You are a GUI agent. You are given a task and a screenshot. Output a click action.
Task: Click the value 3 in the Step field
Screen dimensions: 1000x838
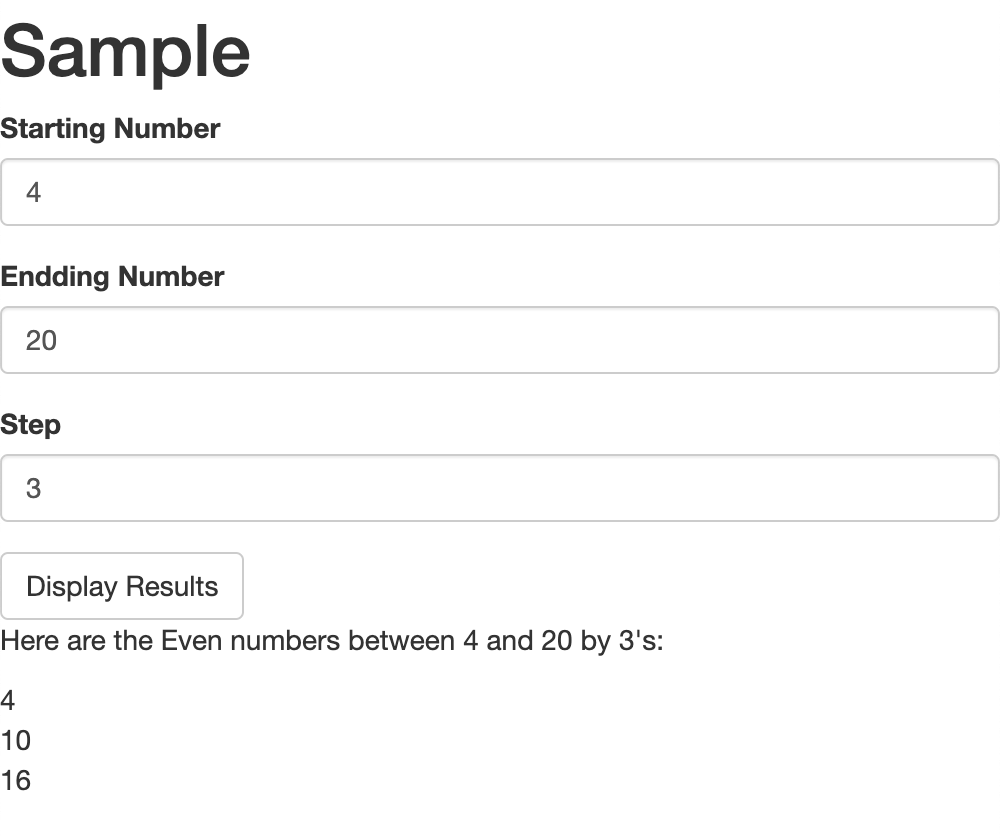(33, 488)
